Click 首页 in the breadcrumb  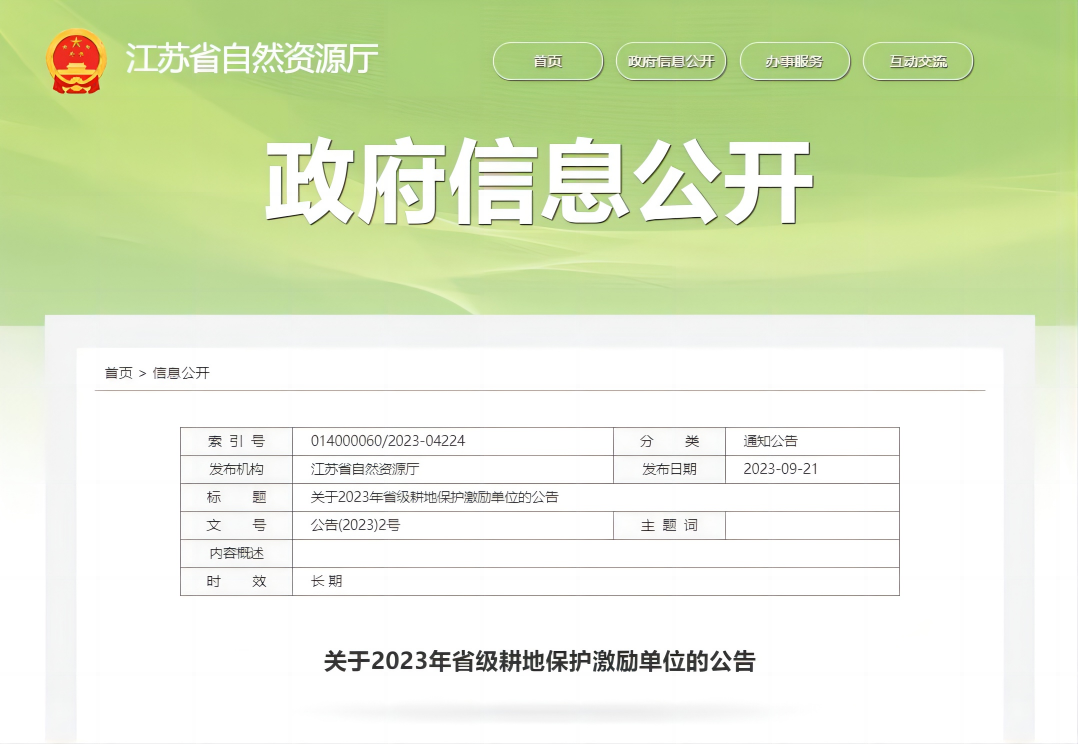[118, 373]
